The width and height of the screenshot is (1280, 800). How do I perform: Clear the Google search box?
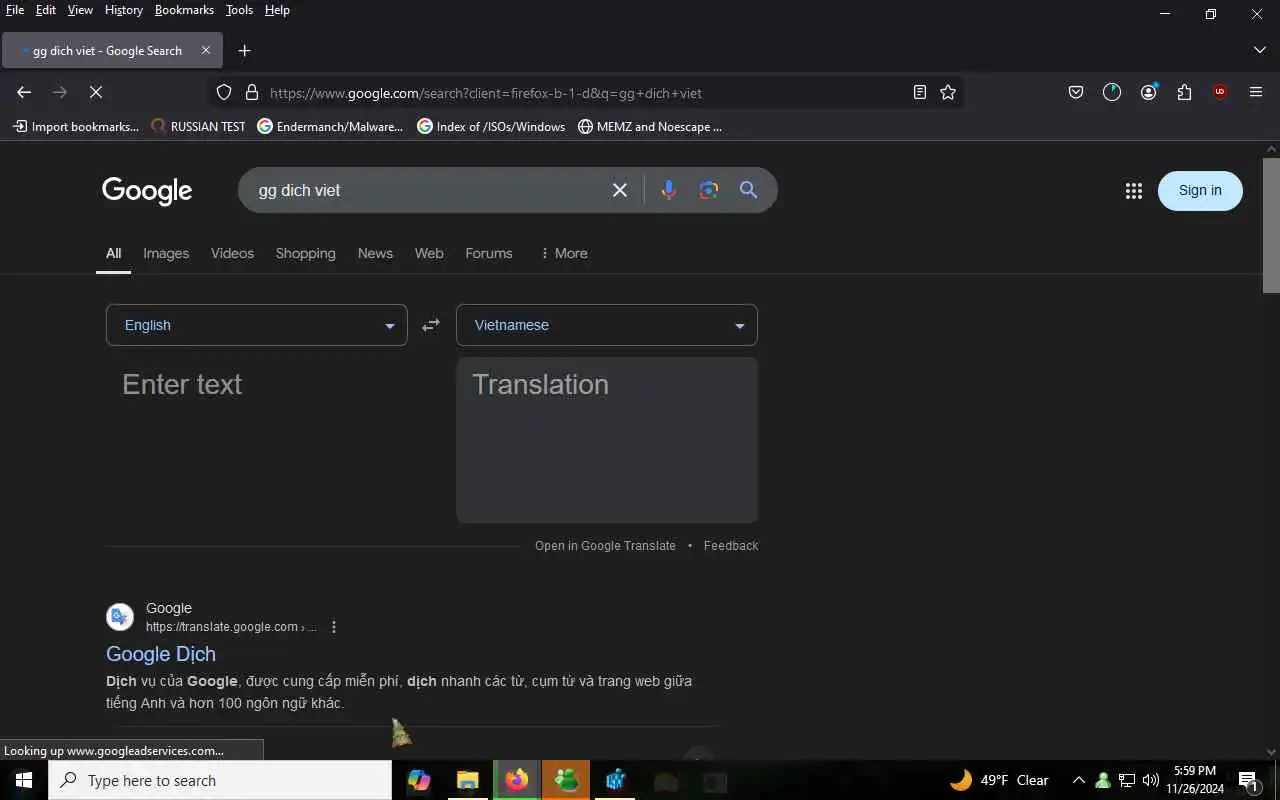tap(620, 190)
